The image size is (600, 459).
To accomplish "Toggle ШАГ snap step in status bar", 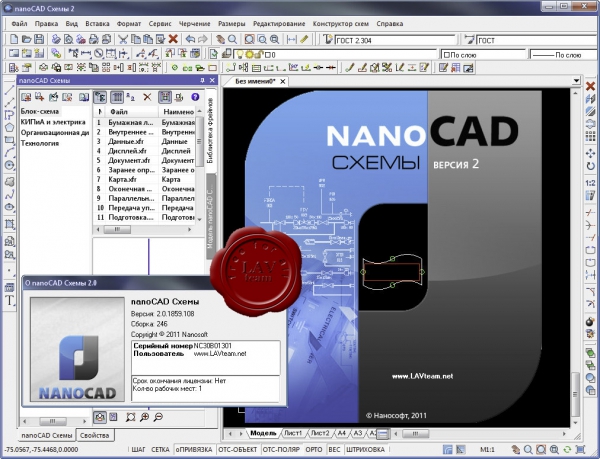I will click(138, 449).
